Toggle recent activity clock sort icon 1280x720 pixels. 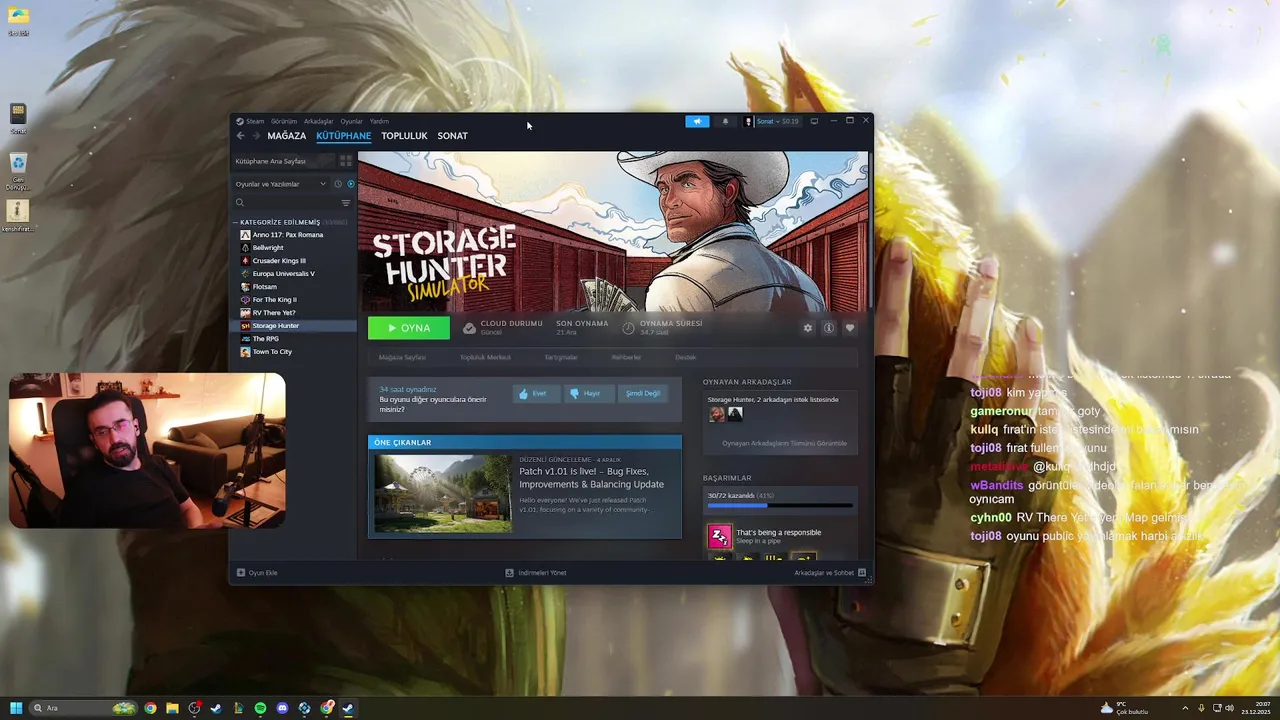coord(338,184)
